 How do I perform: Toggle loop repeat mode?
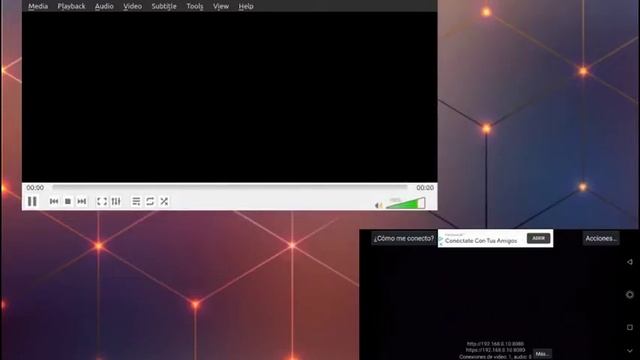(150, 201)
